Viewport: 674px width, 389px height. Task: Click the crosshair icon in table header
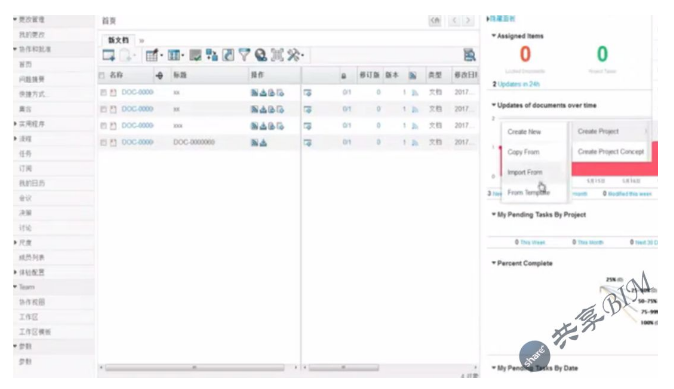(x=159, y=76)
